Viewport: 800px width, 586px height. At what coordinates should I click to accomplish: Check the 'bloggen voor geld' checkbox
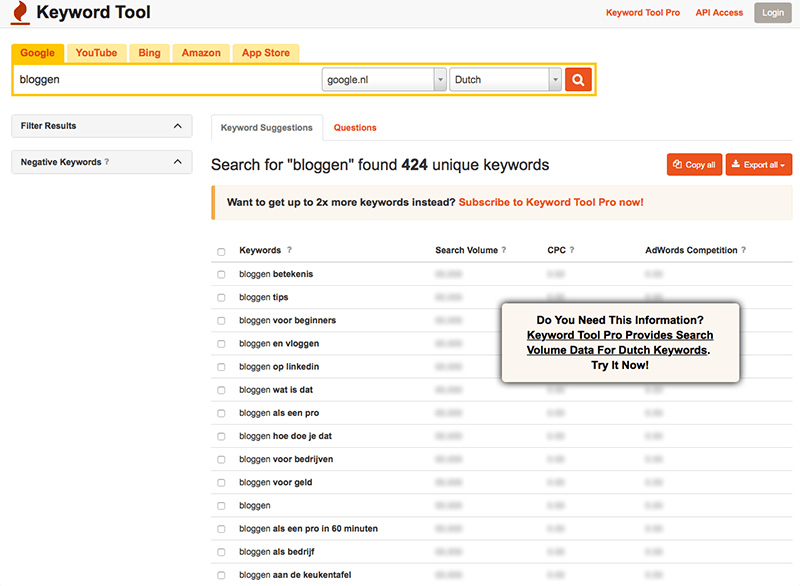(x=221, y=482)
